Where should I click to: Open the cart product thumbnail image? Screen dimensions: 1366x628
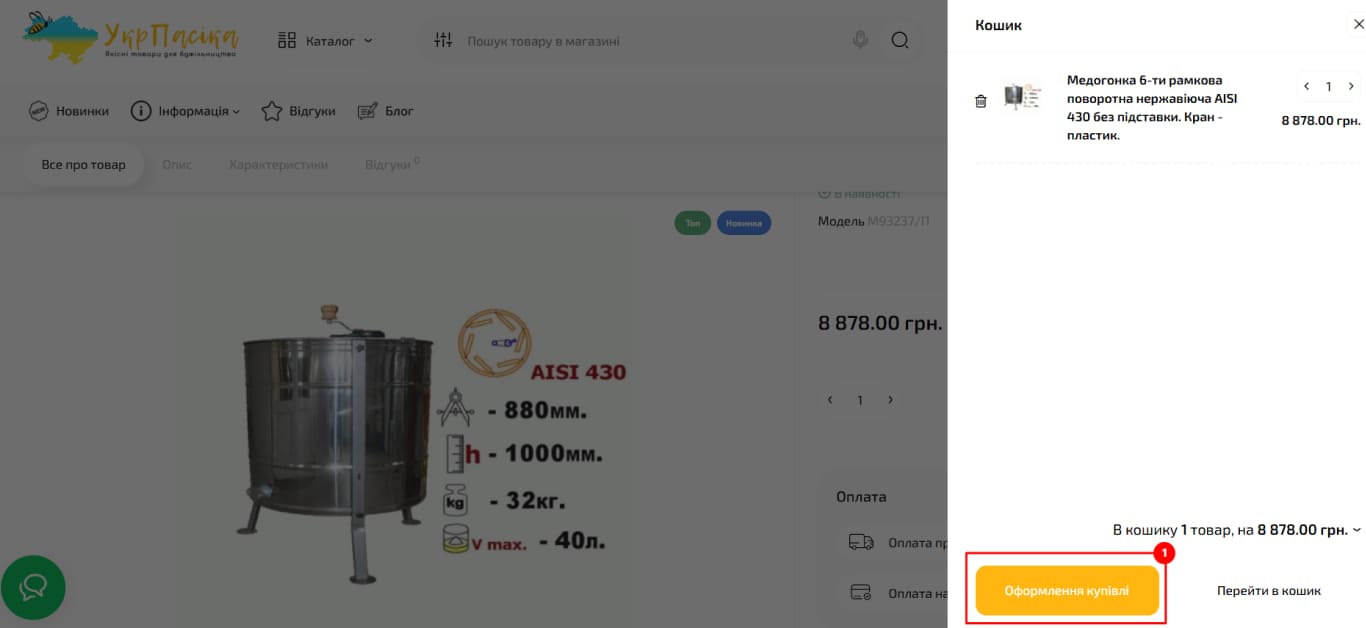click(1023, 98)
